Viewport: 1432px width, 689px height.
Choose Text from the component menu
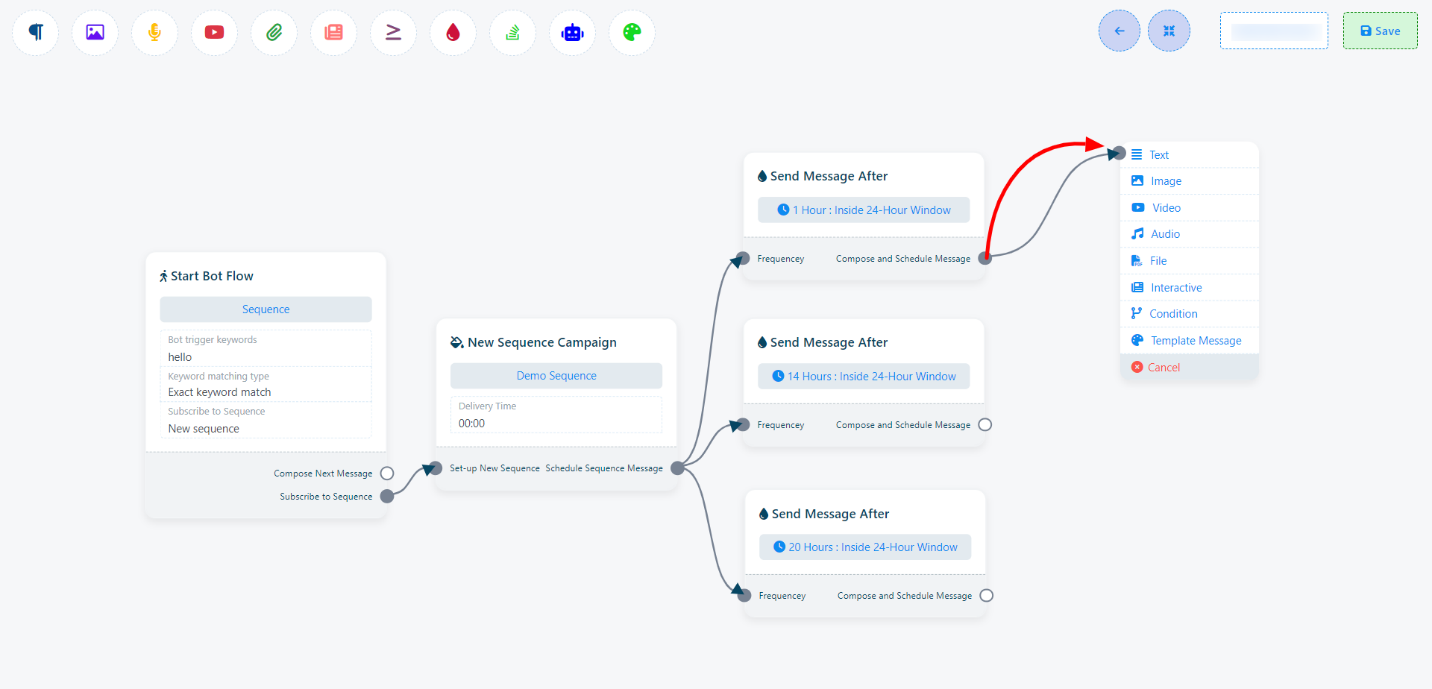click(1159, 155)
